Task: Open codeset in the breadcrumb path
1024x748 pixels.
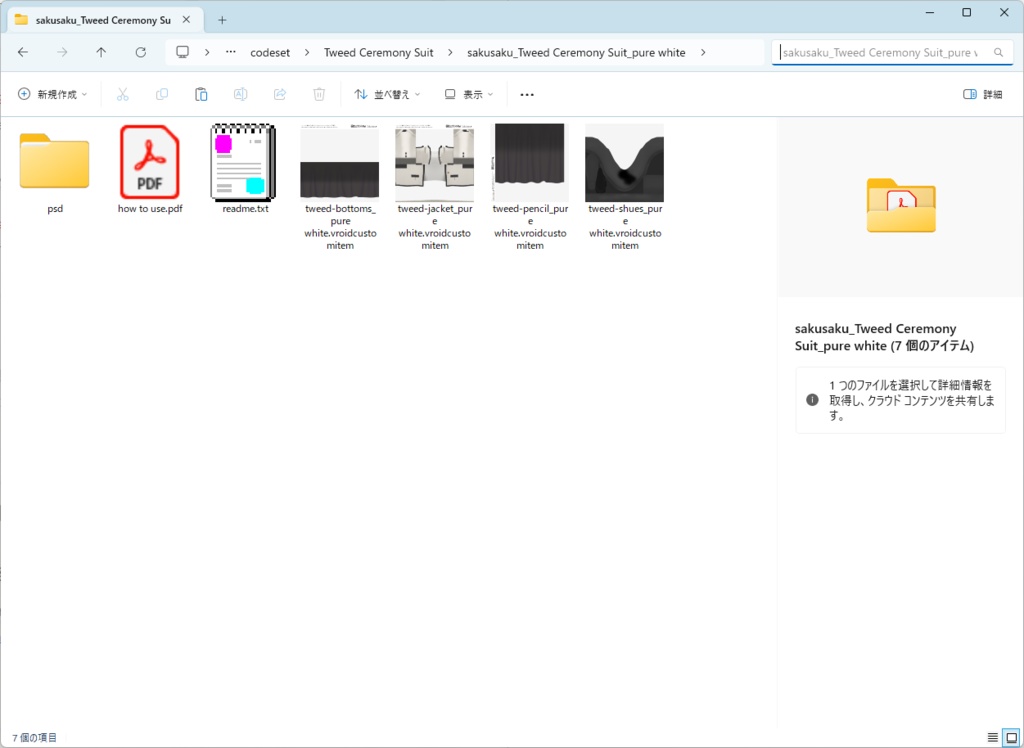Action: click(x=270, y=52)
